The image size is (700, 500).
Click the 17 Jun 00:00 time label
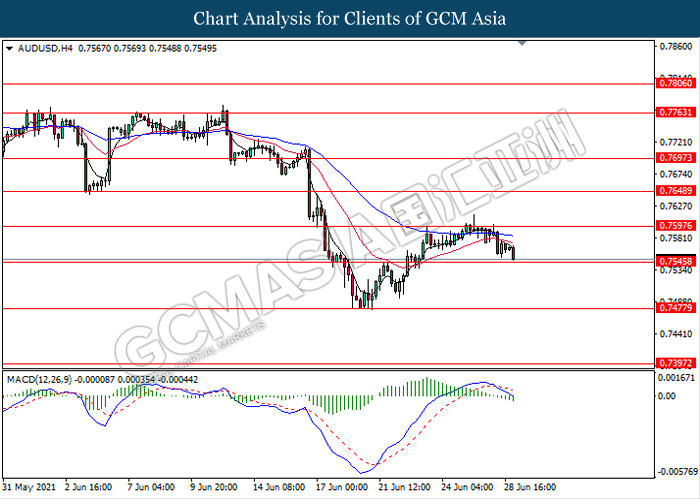tap(342, 487)
